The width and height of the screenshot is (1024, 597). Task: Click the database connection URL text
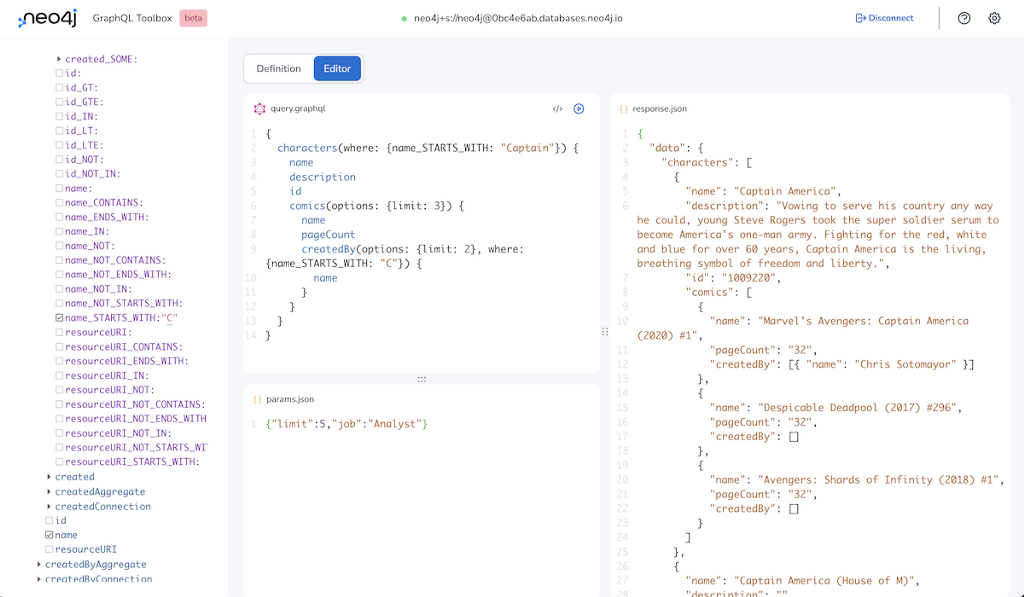click(519, 18)
